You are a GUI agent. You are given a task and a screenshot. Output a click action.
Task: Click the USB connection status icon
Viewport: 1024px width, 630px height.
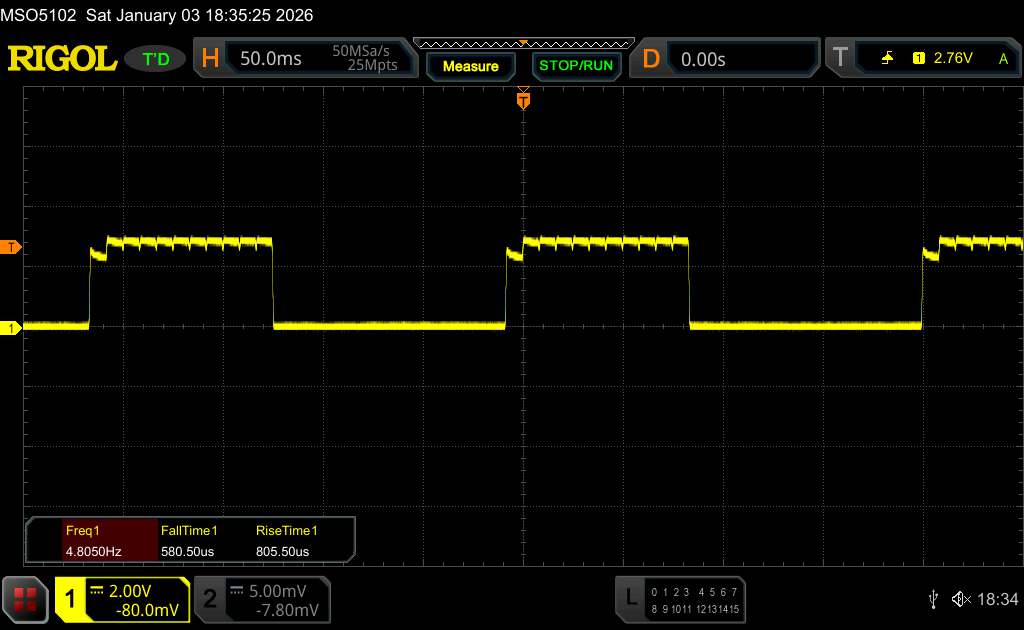pyautogui.click(x=933, y=598)
